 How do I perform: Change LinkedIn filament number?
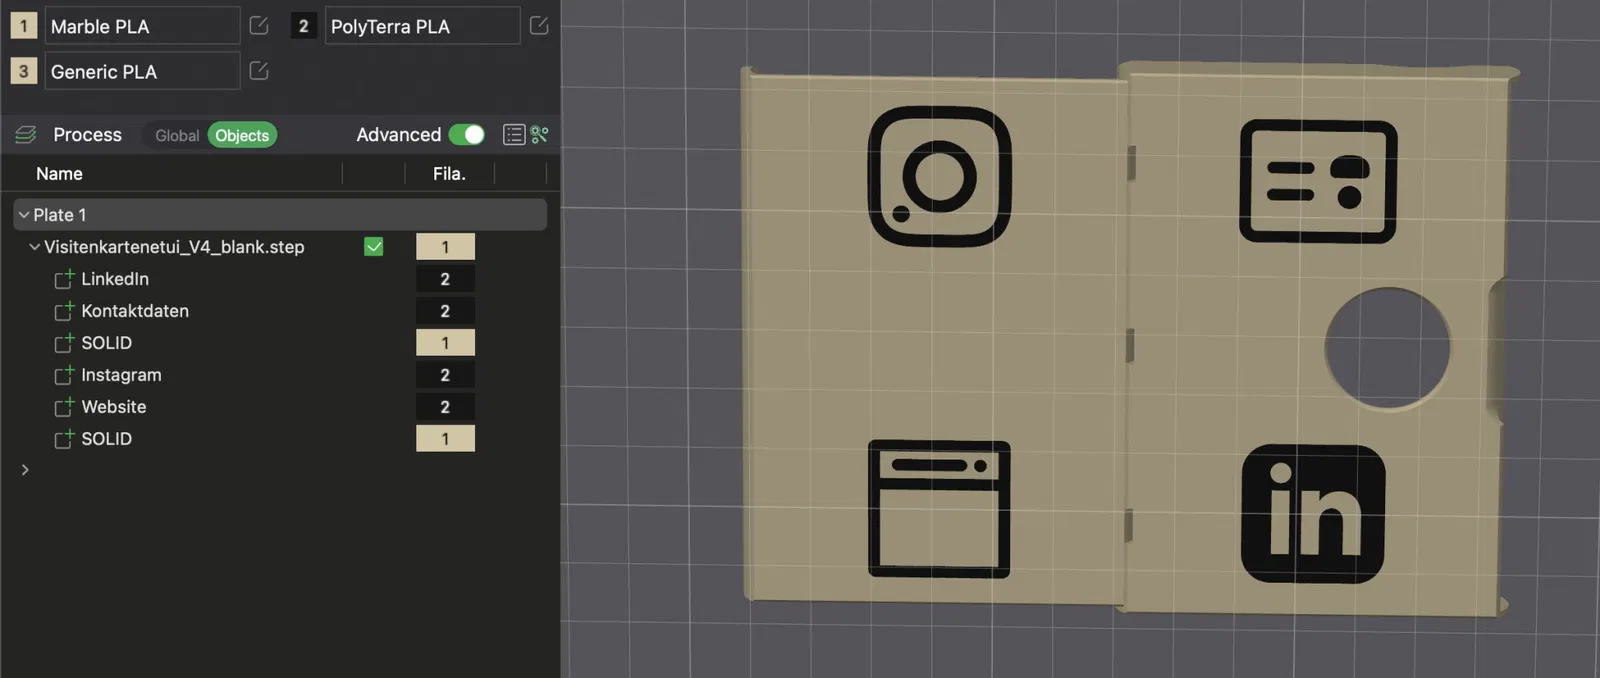click(x=445, y=279)
